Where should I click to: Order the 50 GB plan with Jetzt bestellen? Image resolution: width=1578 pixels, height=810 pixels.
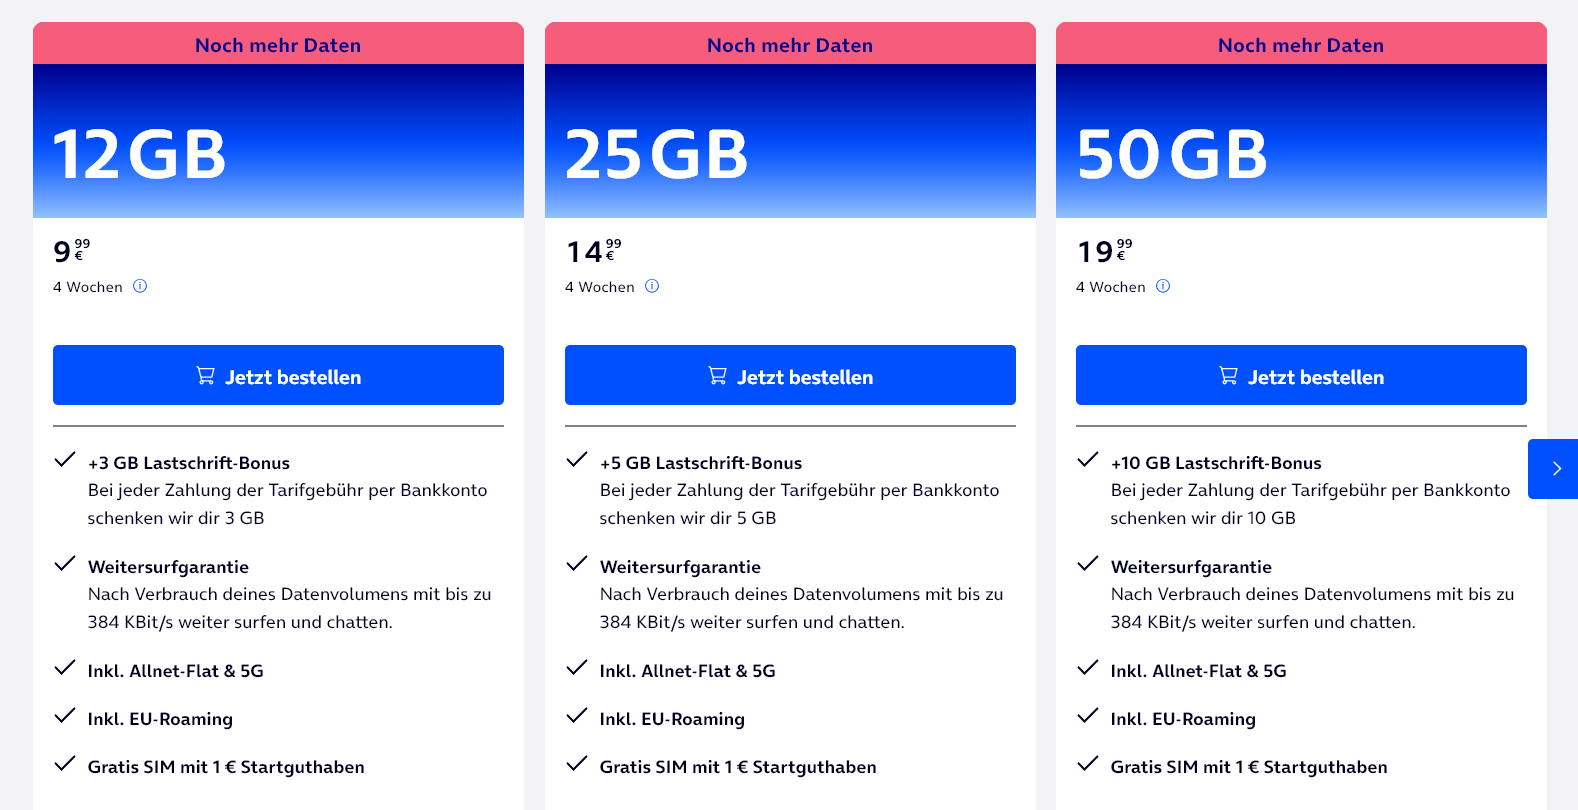click(1301, 375)
